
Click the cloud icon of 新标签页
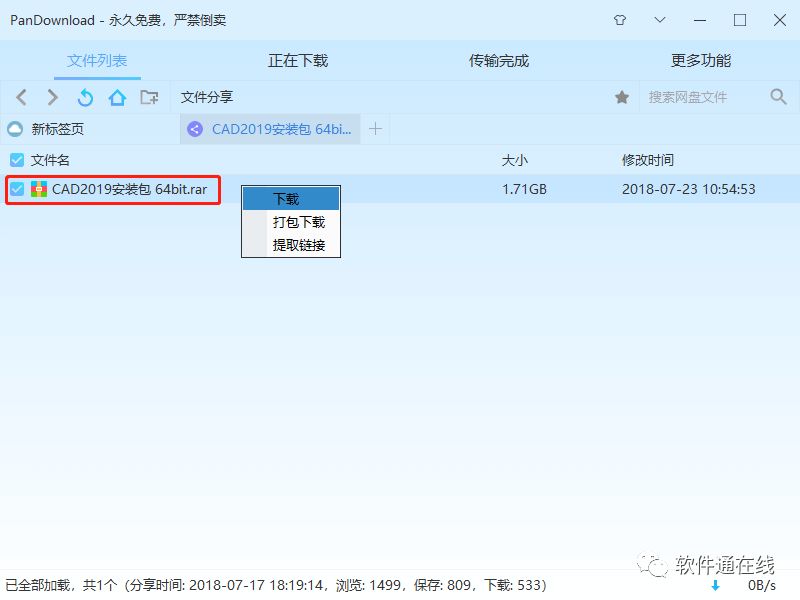(15, 129)
